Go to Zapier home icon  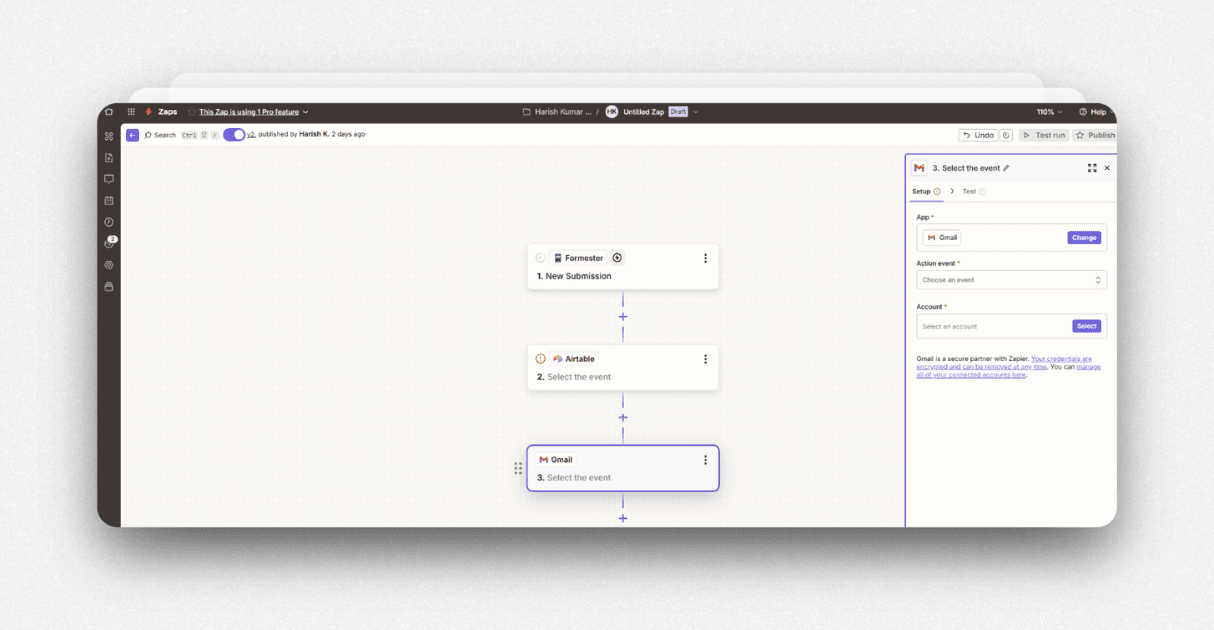pos(109,112)
